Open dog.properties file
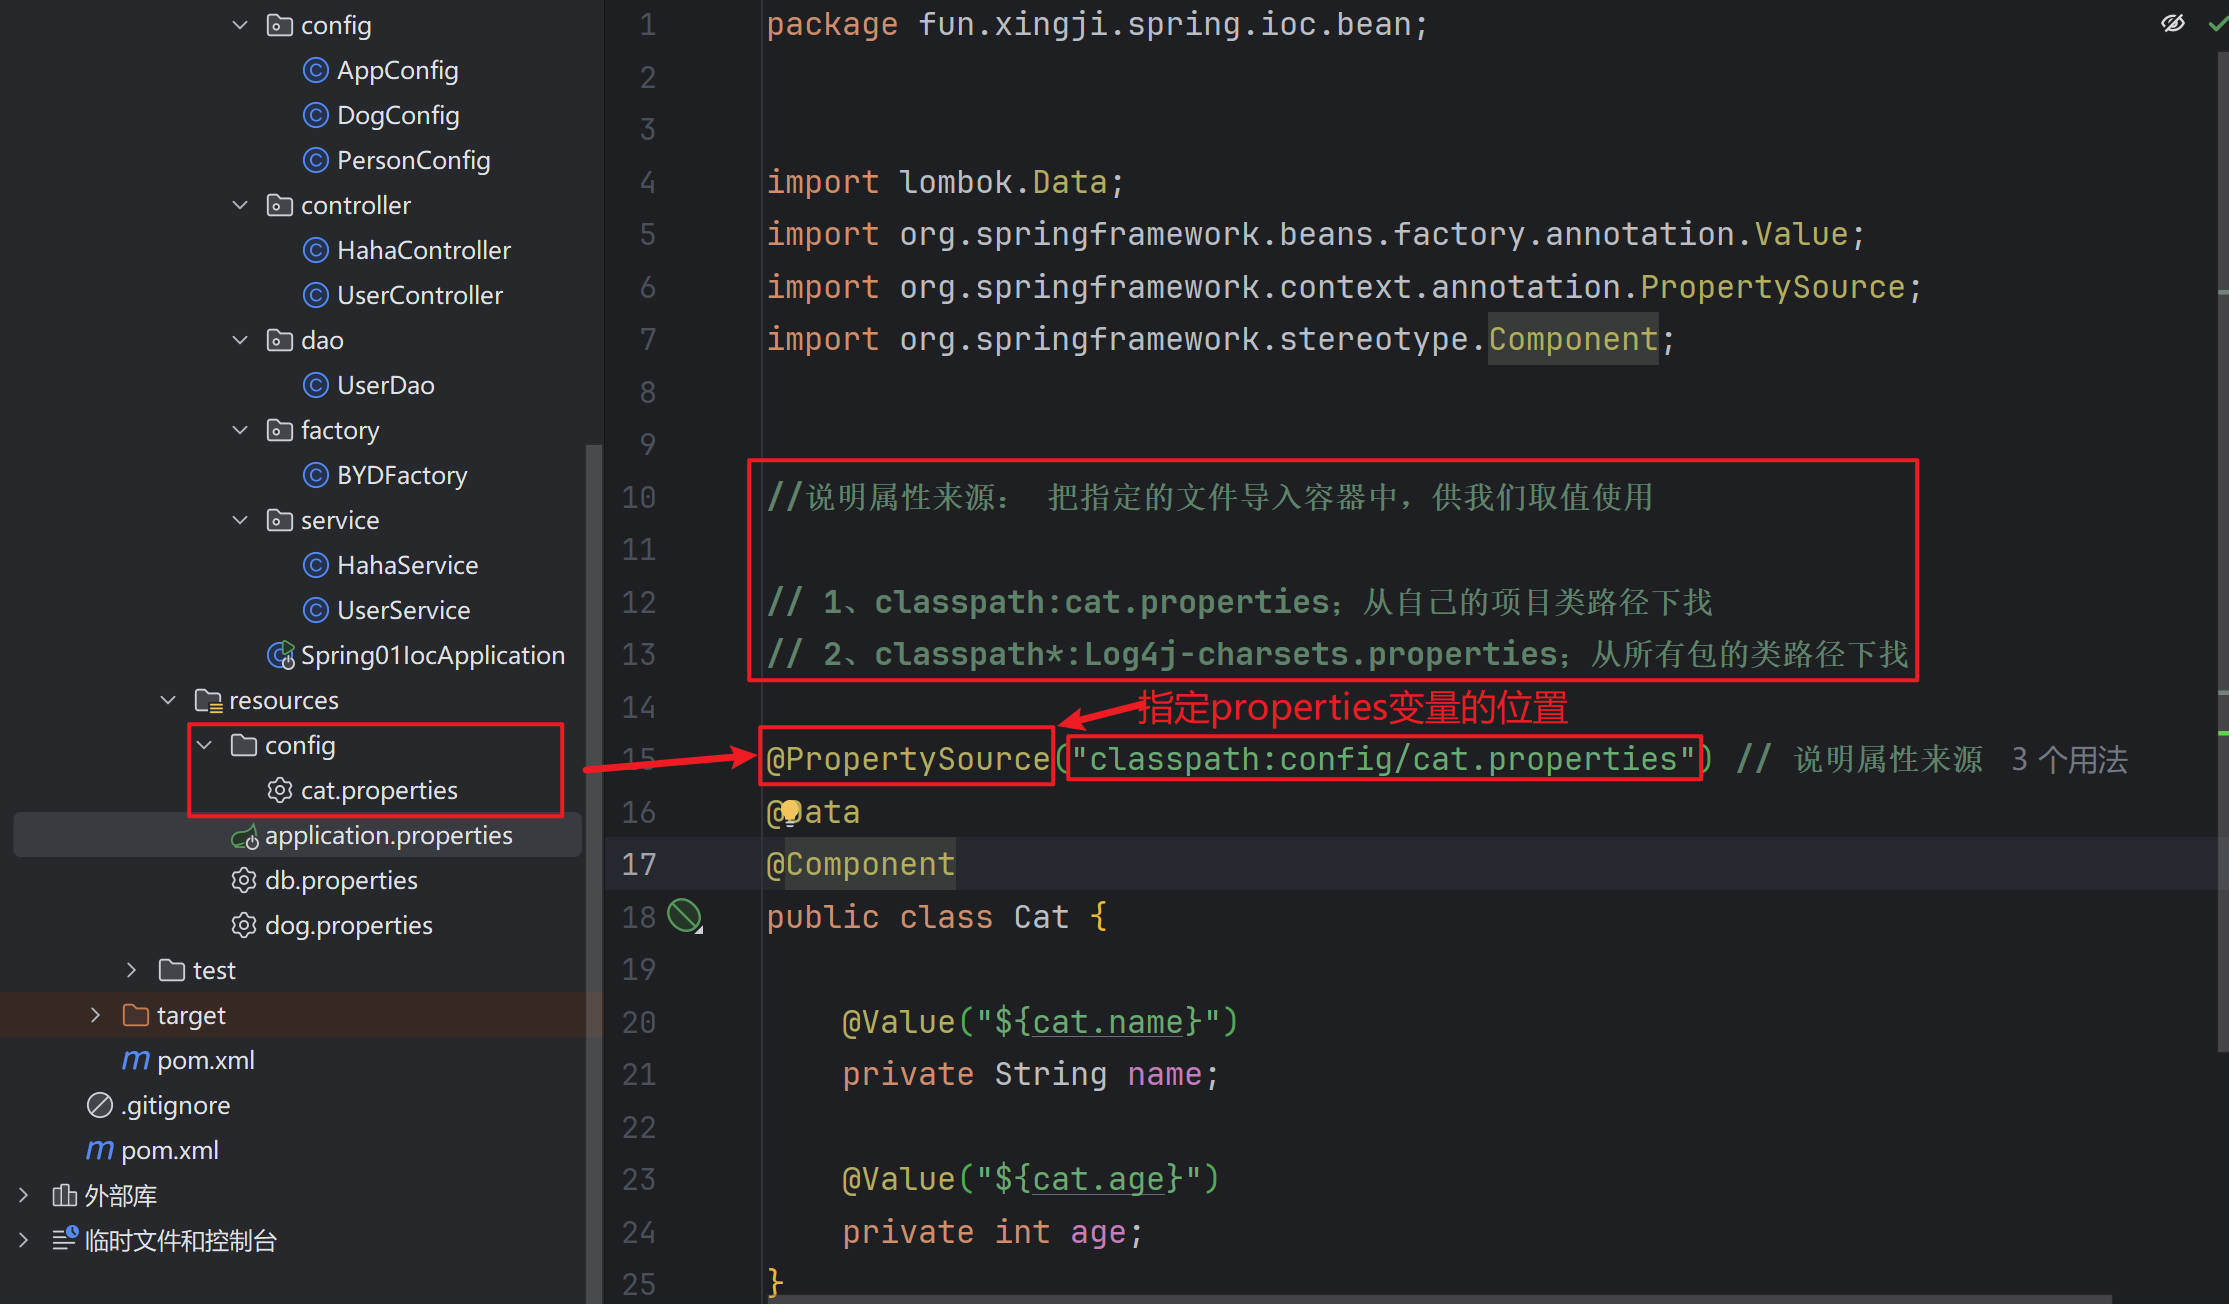 tap(348, 925)
